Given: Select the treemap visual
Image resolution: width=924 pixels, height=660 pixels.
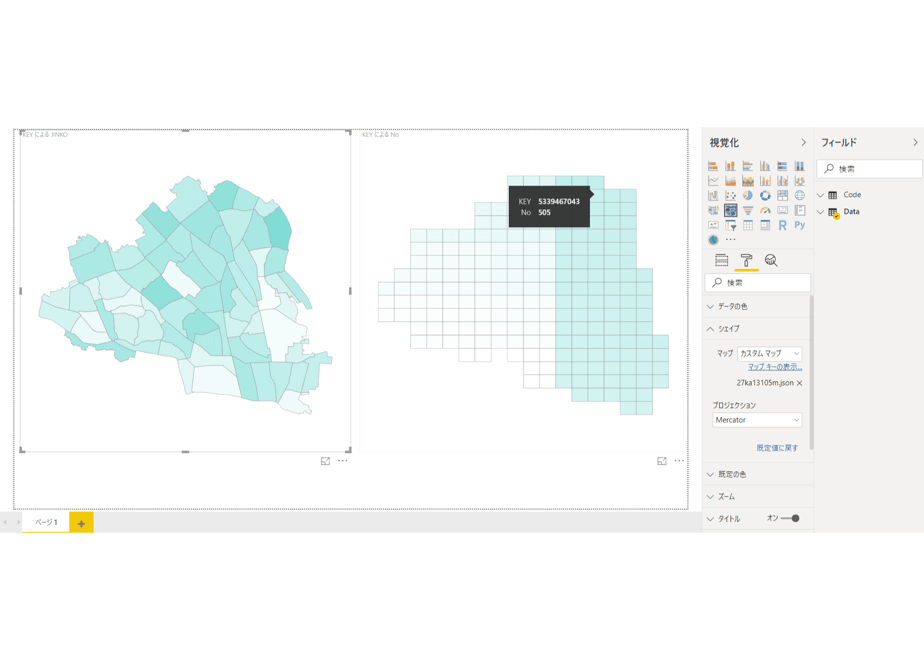Looking at the screenshot, I should pos(782,195).
